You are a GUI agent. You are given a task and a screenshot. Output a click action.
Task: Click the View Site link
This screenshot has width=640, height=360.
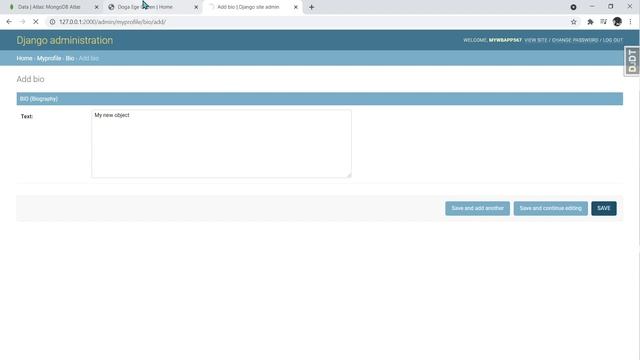[536, 40]
